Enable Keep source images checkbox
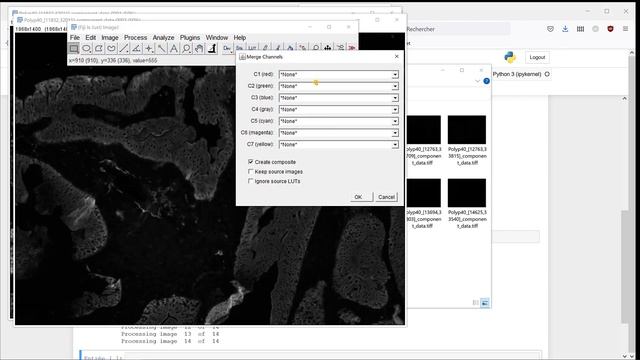640x360 pixels. 251,171
